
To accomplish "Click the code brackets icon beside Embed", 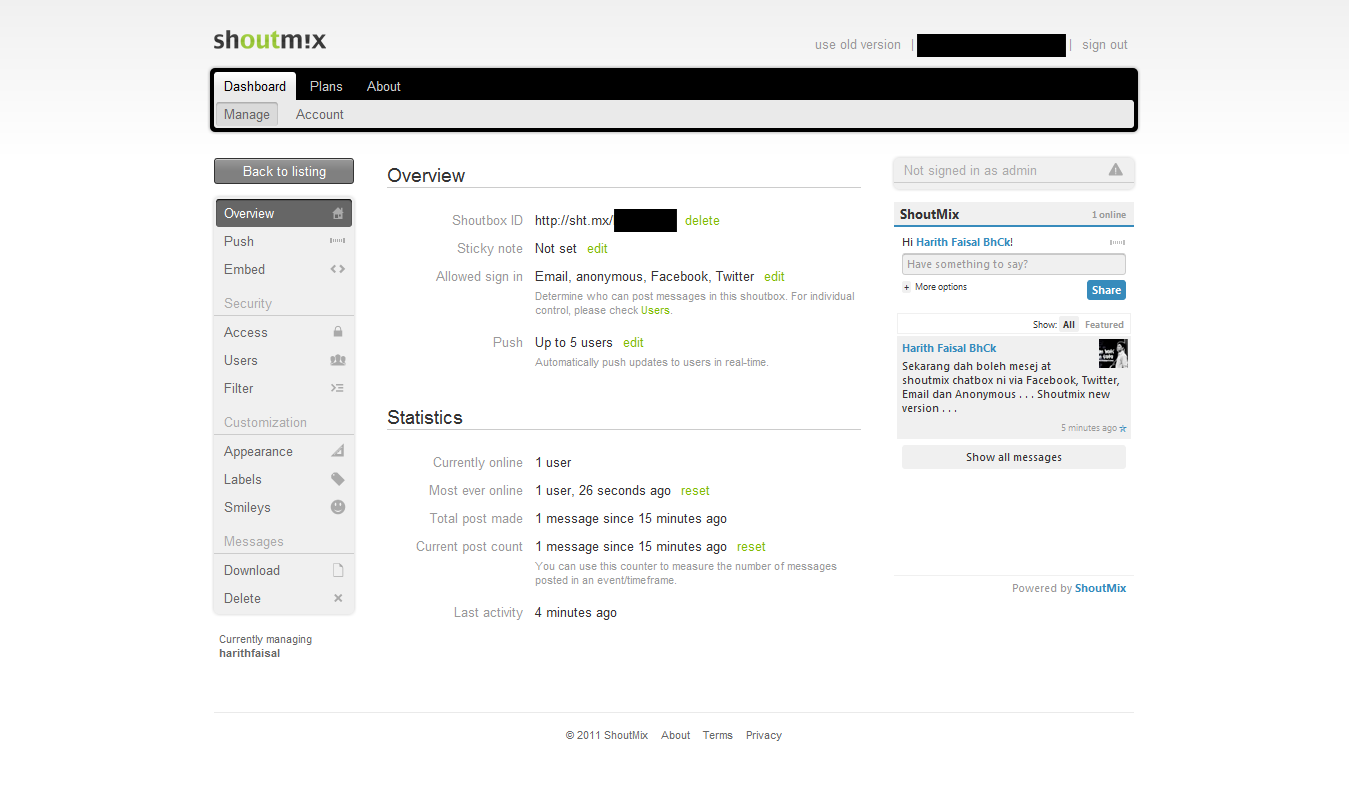I will pos(338,269).
